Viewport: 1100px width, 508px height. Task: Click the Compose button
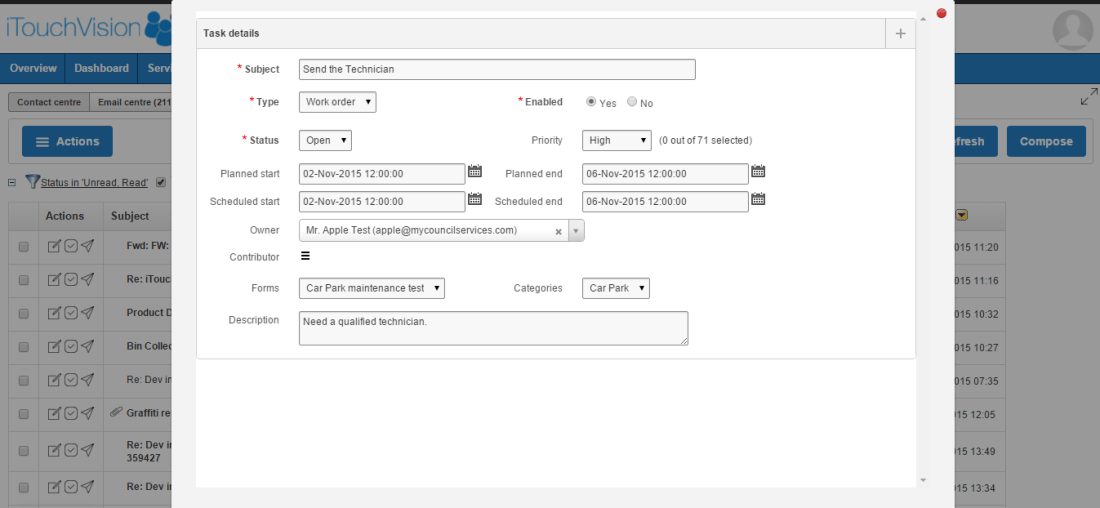pos(1046,142)
